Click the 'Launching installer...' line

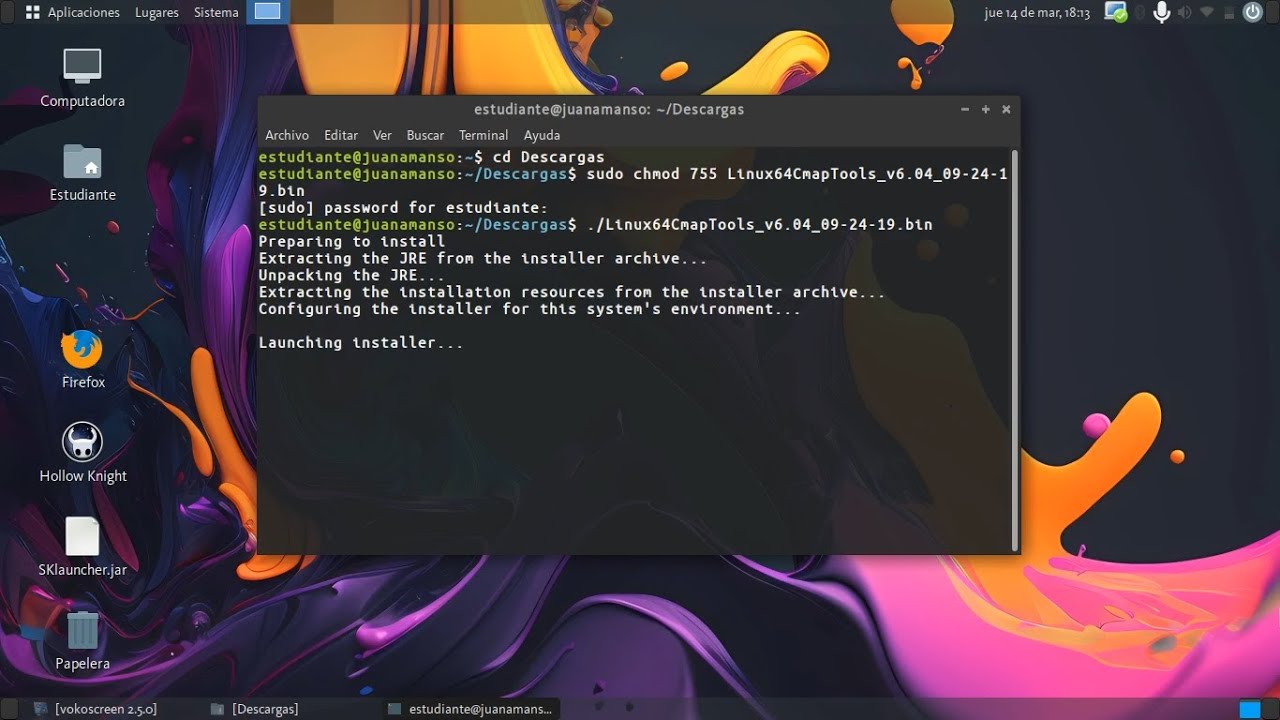(x=361, y=343)
